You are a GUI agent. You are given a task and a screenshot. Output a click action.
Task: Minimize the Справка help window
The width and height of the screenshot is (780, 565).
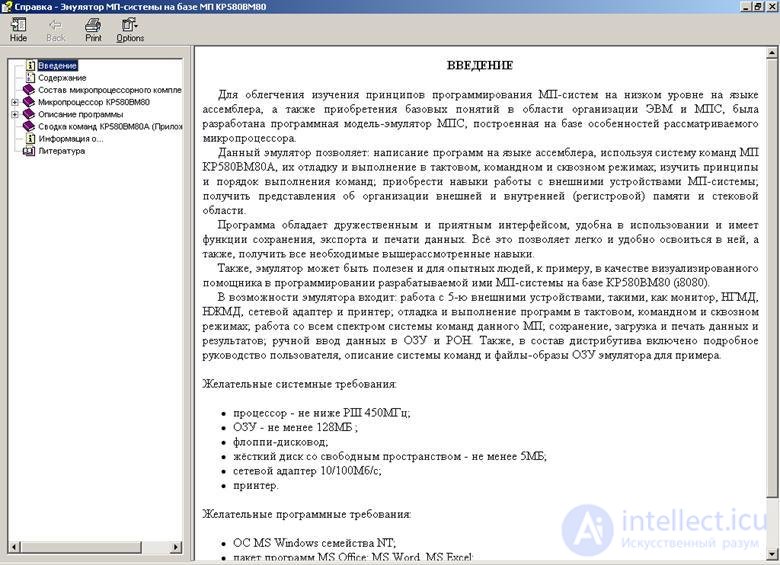[744, 6]
